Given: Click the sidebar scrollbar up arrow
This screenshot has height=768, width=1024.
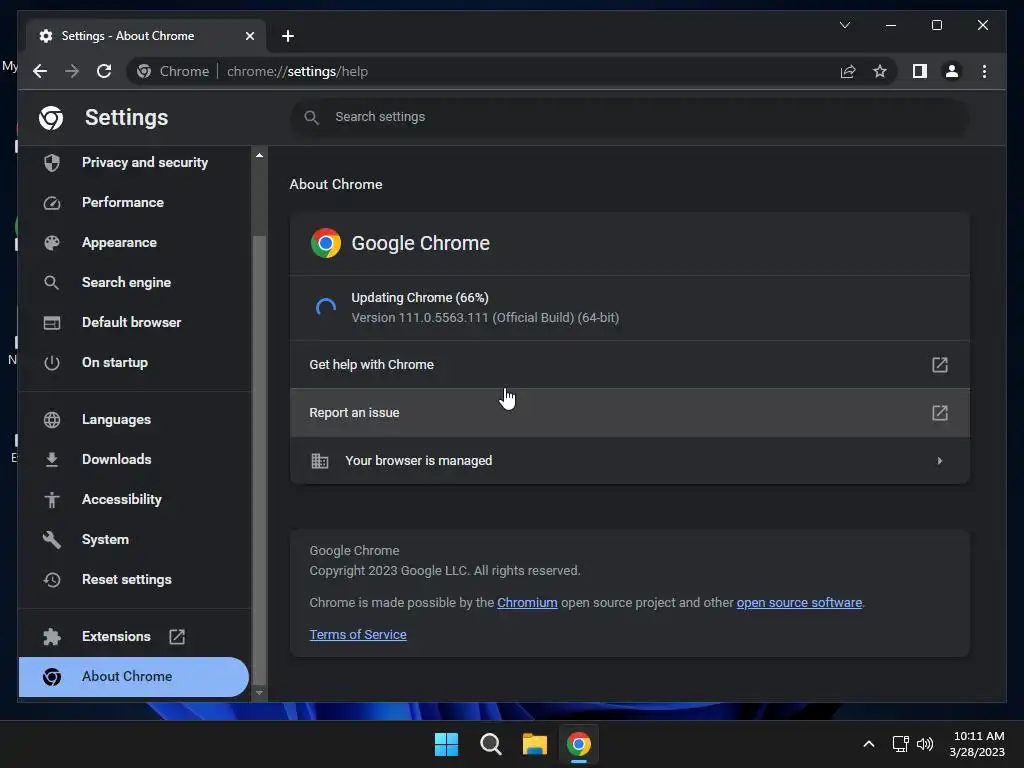Looking at the screenshot, I should 259,155.
